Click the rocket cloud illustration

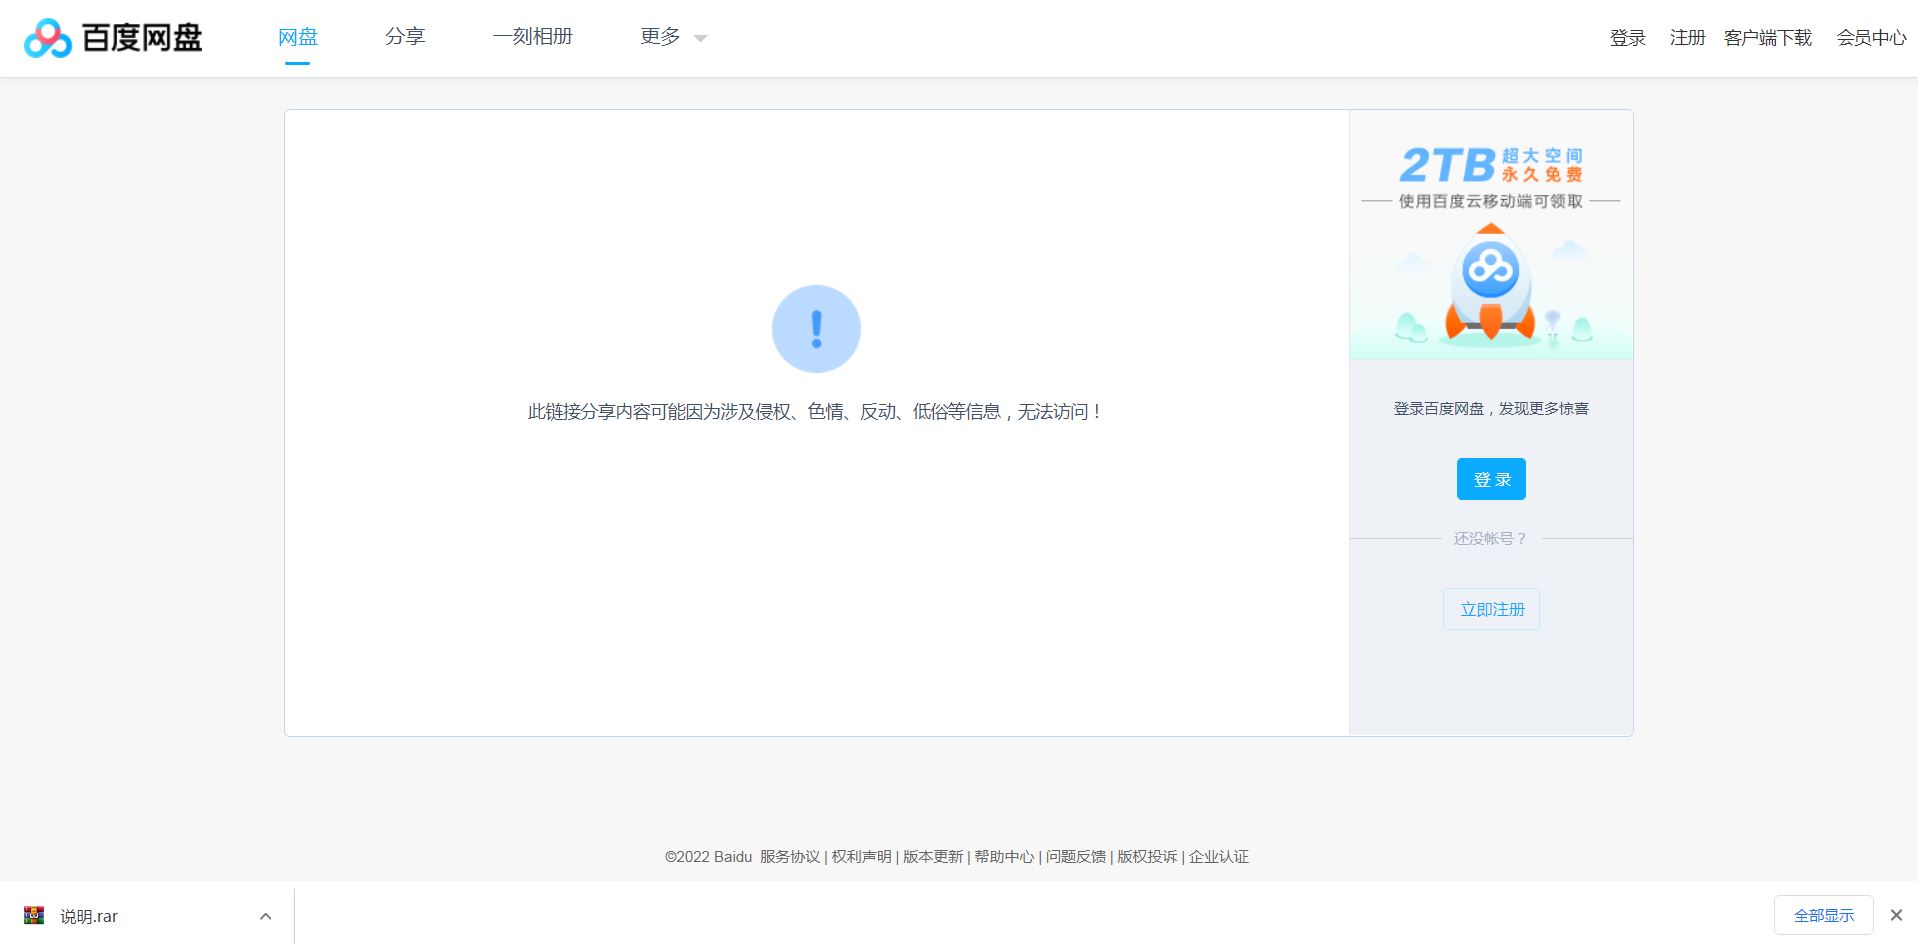(1490, 283)
